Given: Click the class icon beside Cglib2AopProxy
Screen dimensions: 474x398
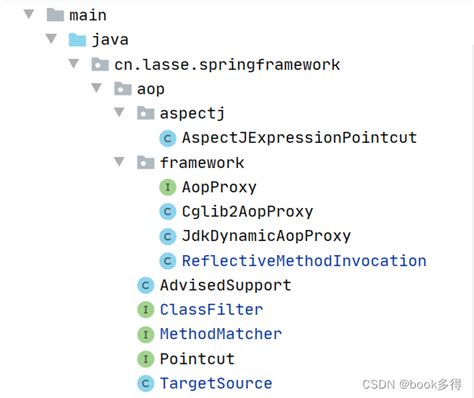Looking at the screenshot, I should (x=168, y=212).
